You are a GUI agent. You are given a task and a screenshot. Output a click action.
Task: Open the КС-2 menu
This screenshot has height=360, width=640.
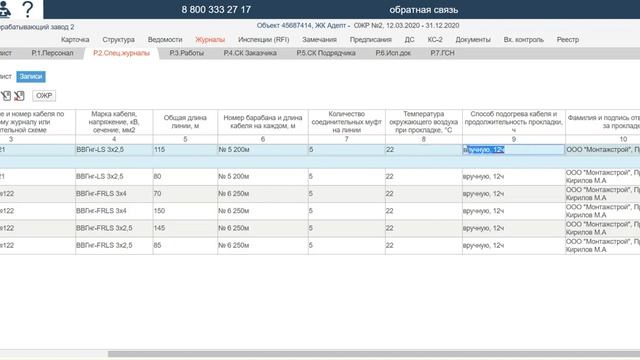click(435, 40)
